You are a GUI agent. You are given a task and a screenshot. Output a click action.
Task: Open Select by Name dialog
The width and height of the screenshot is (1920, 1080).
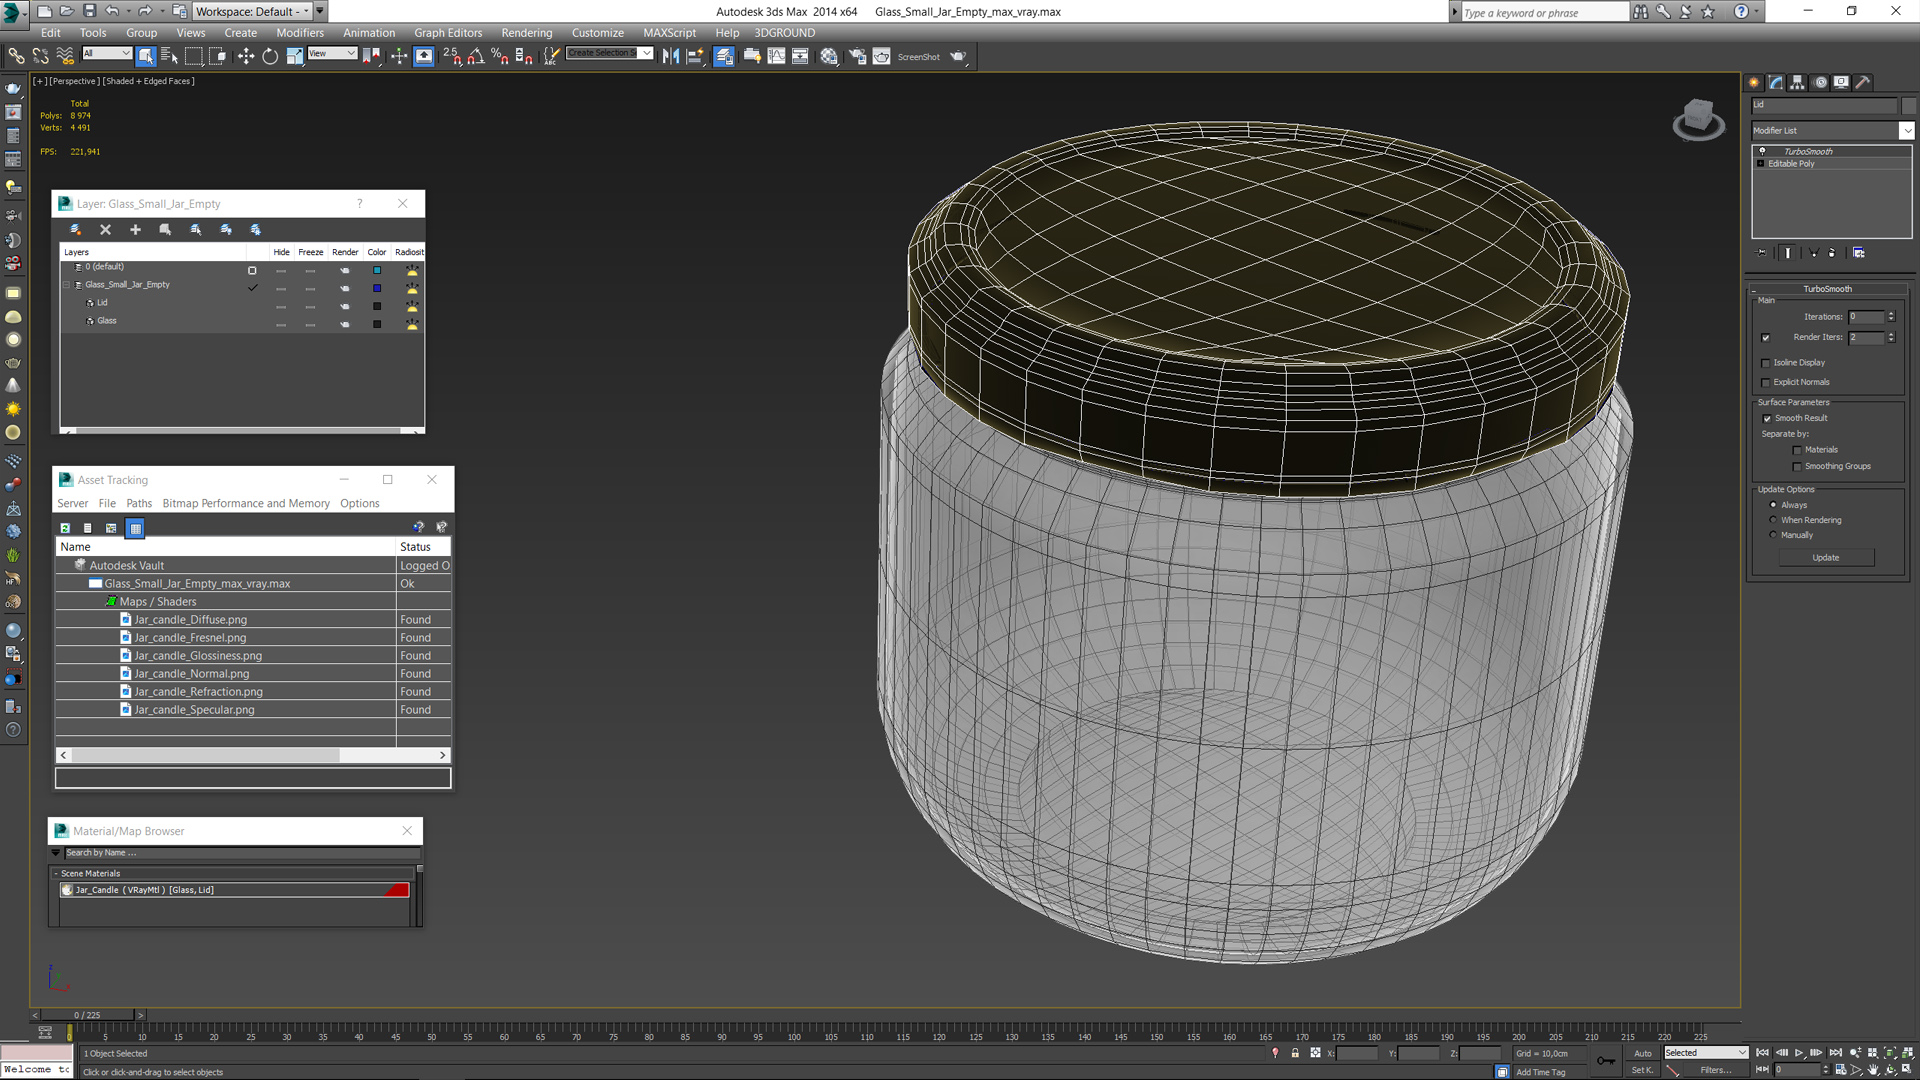click(x=169, y=56)
